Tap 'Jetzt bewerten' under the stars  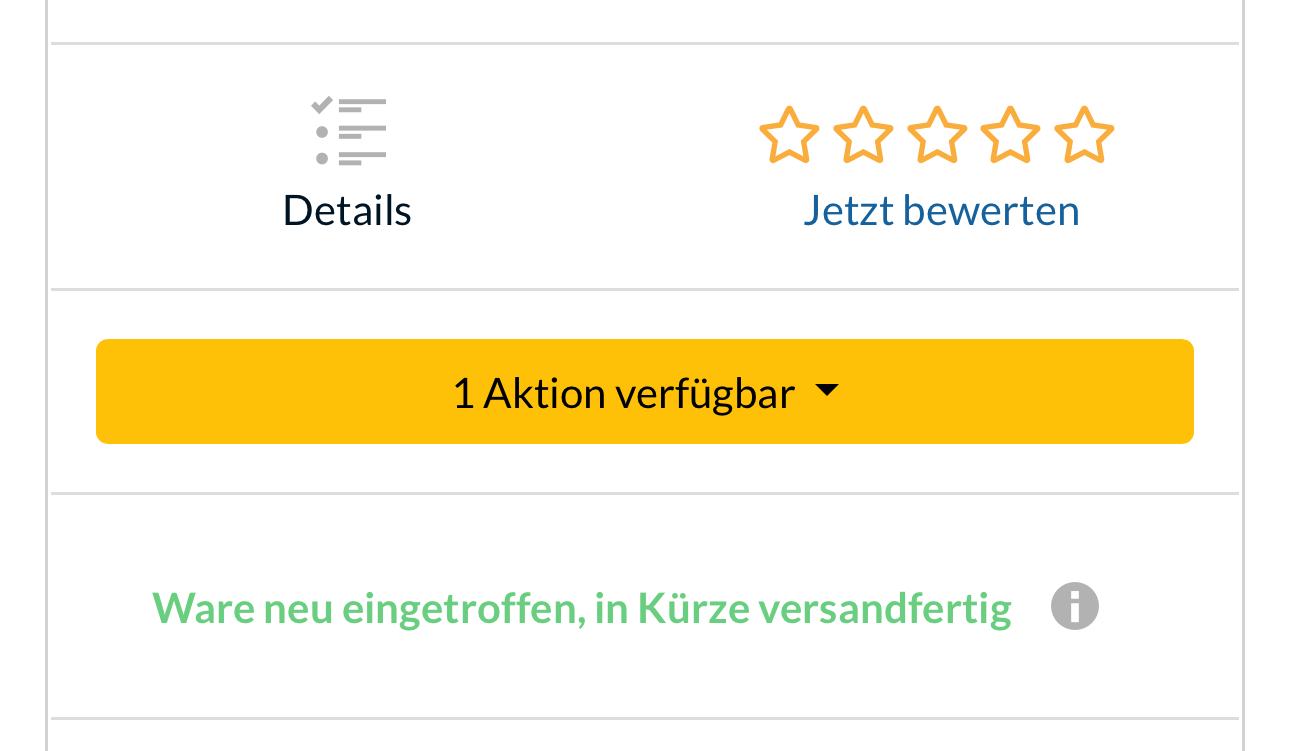(941, 211)
